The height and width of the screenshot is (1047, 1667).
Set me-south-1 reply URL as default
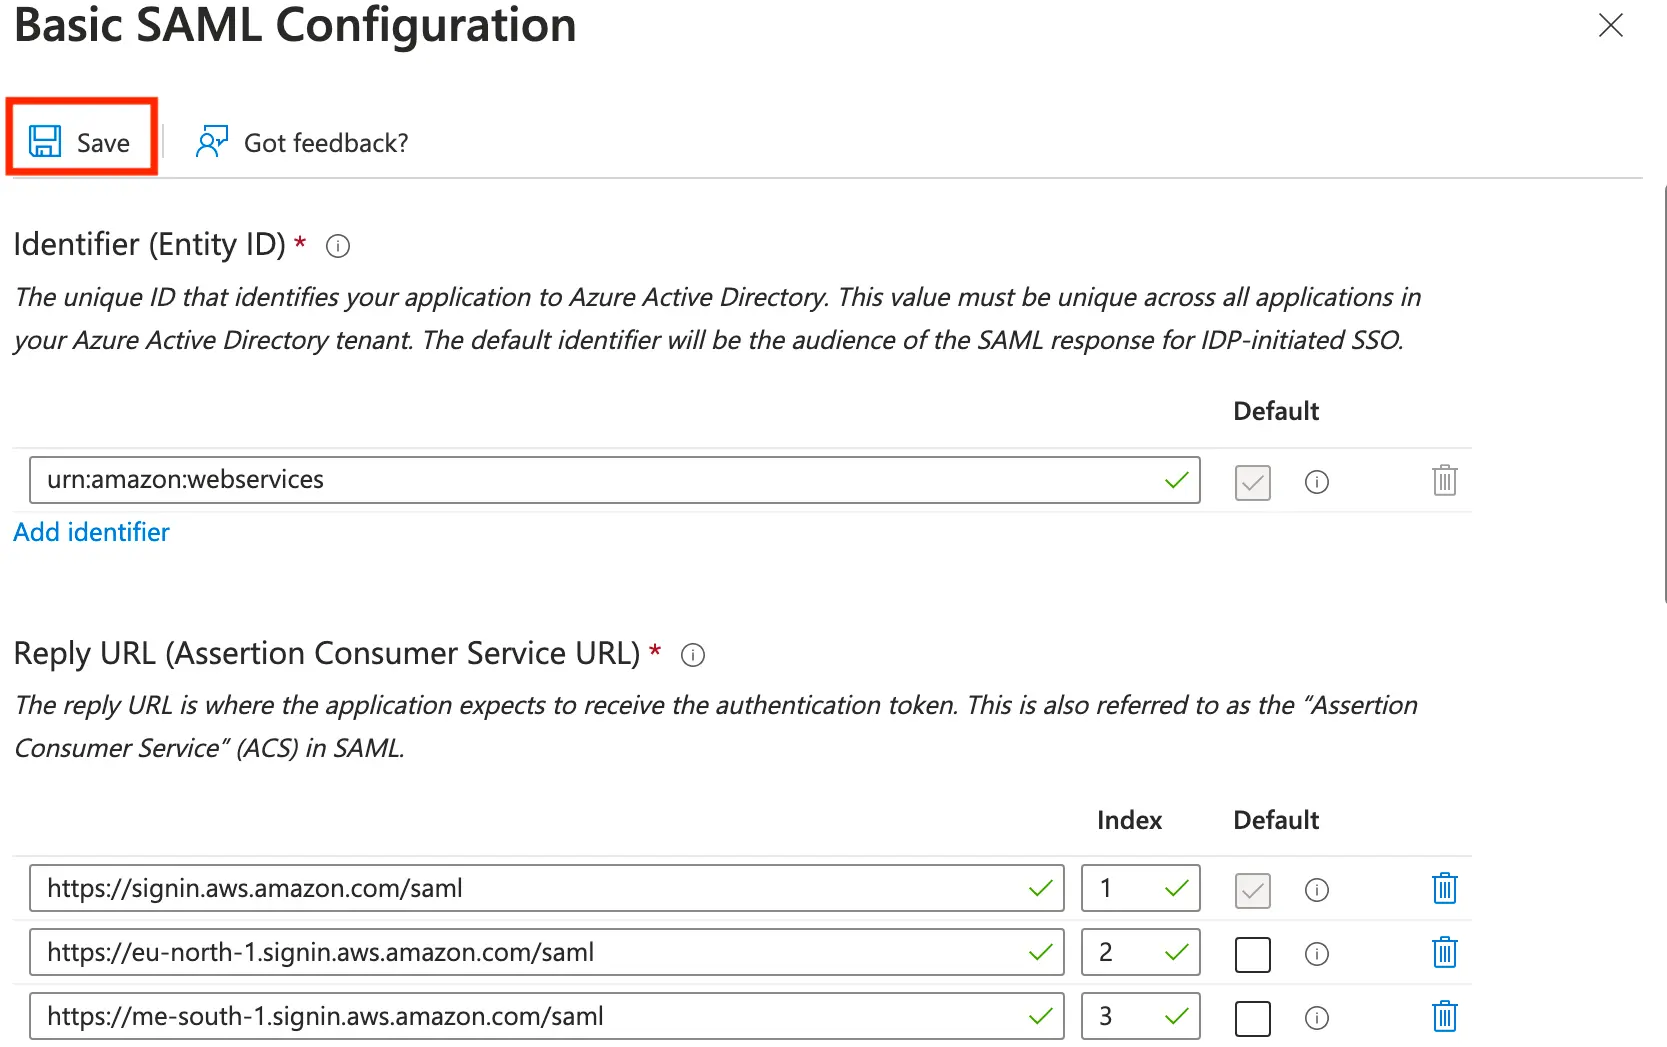(1252, 1018)
